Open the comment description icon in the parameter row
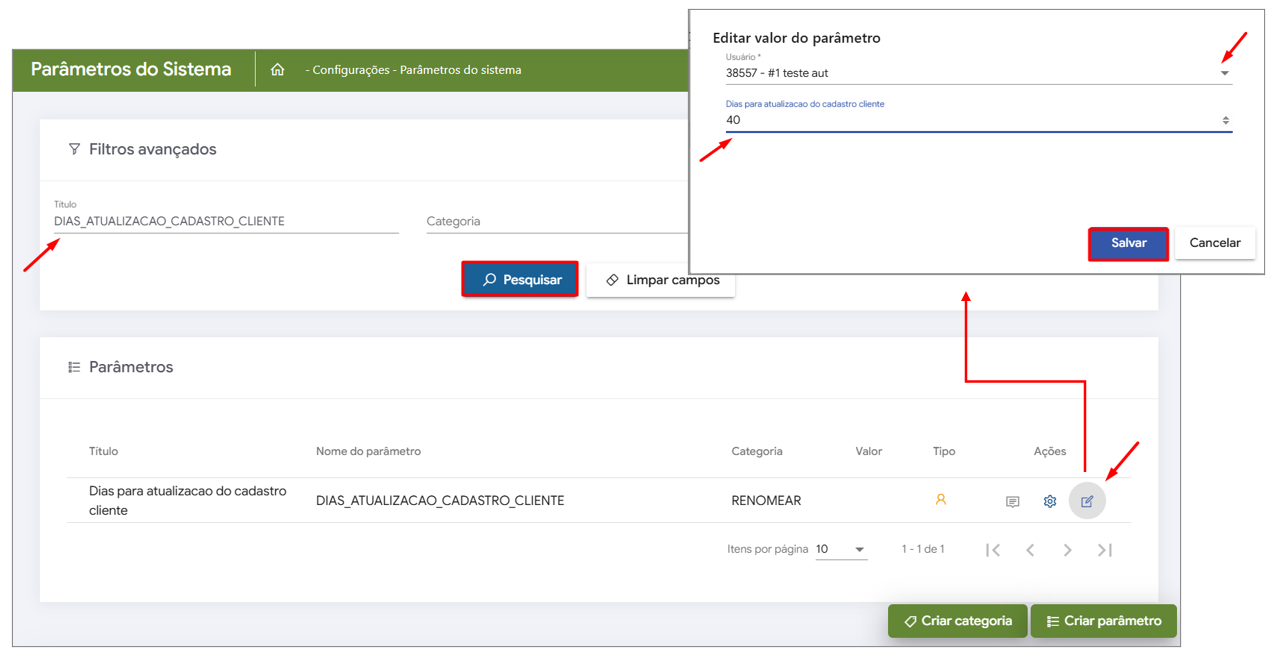The width and height of the screenshot is (1274, 656). pos(1012,501)
